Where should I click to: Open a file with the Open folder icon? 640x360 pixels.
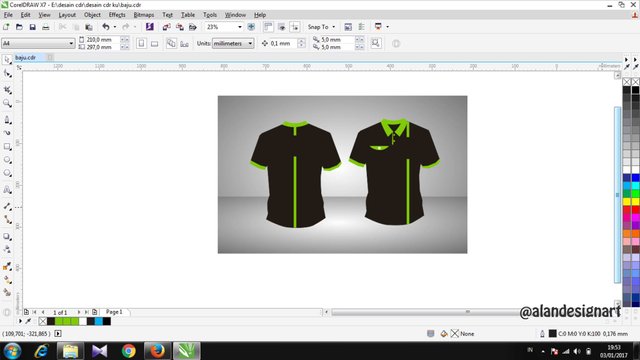(19, 27)
